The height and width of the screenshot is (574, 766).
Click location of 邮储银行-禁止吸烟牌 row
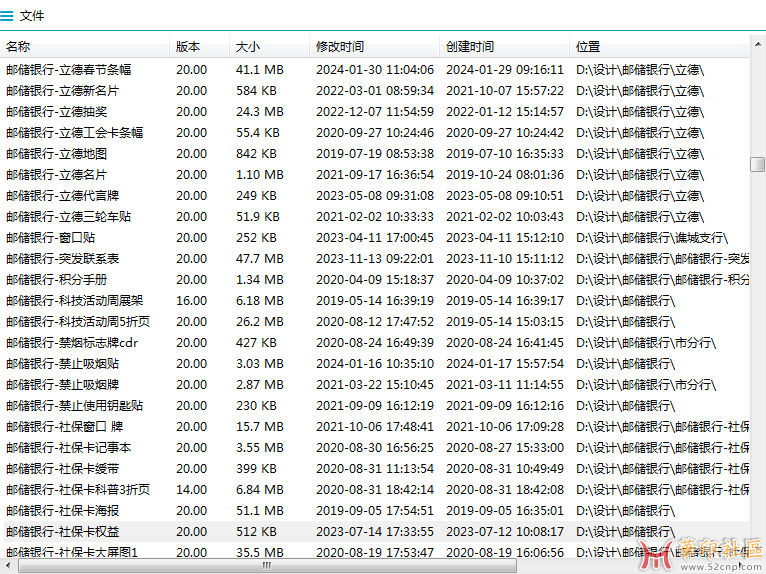(646, 385)
